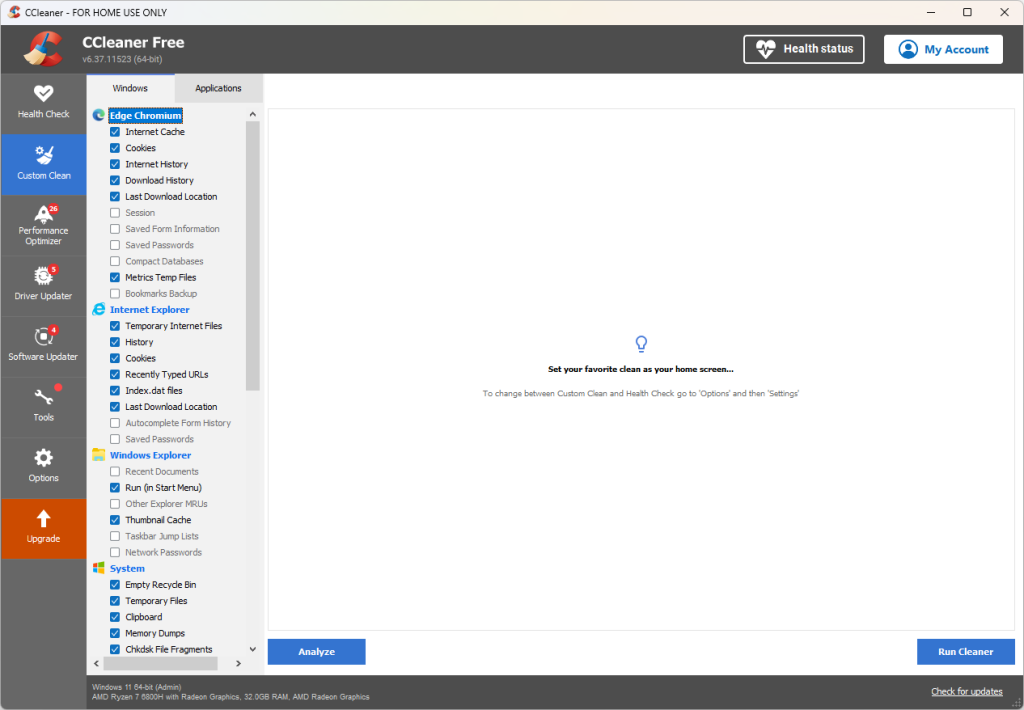Screen dimensions: 1024x710
Task: Click the Windows 11 64-bit system info
Action: tap(136, 687)
